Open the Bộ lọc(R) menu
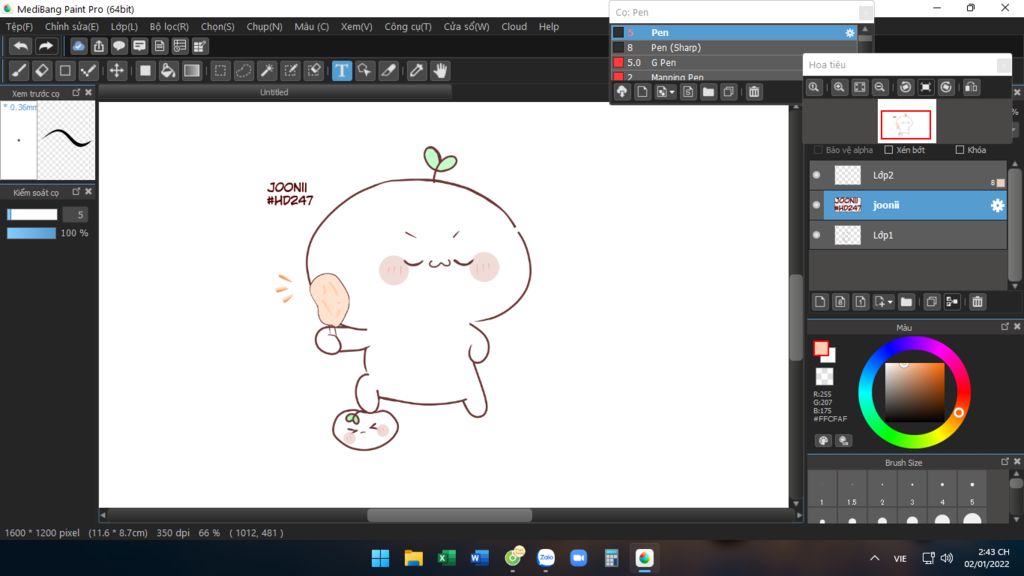The height and width of the screenshot is (576, 1024). click(x=169, y=27)
